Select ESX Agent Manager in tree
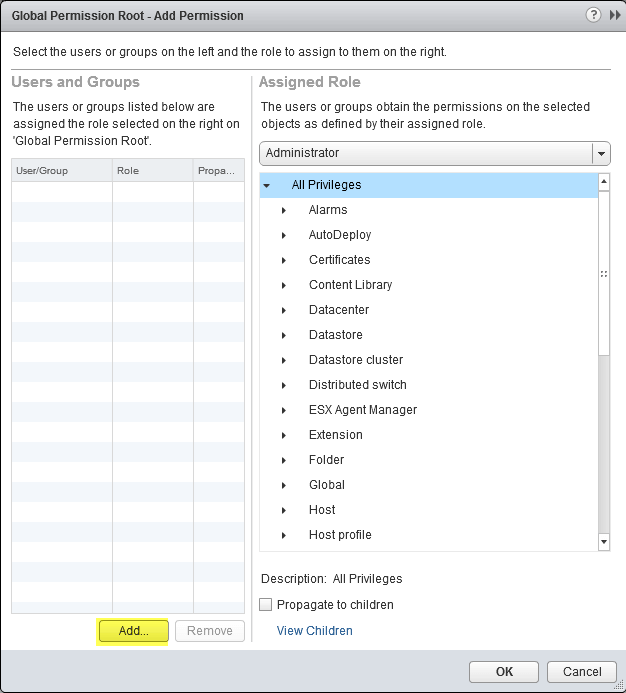The height and width of the screenshot is (693, 626). coord(363,410)
